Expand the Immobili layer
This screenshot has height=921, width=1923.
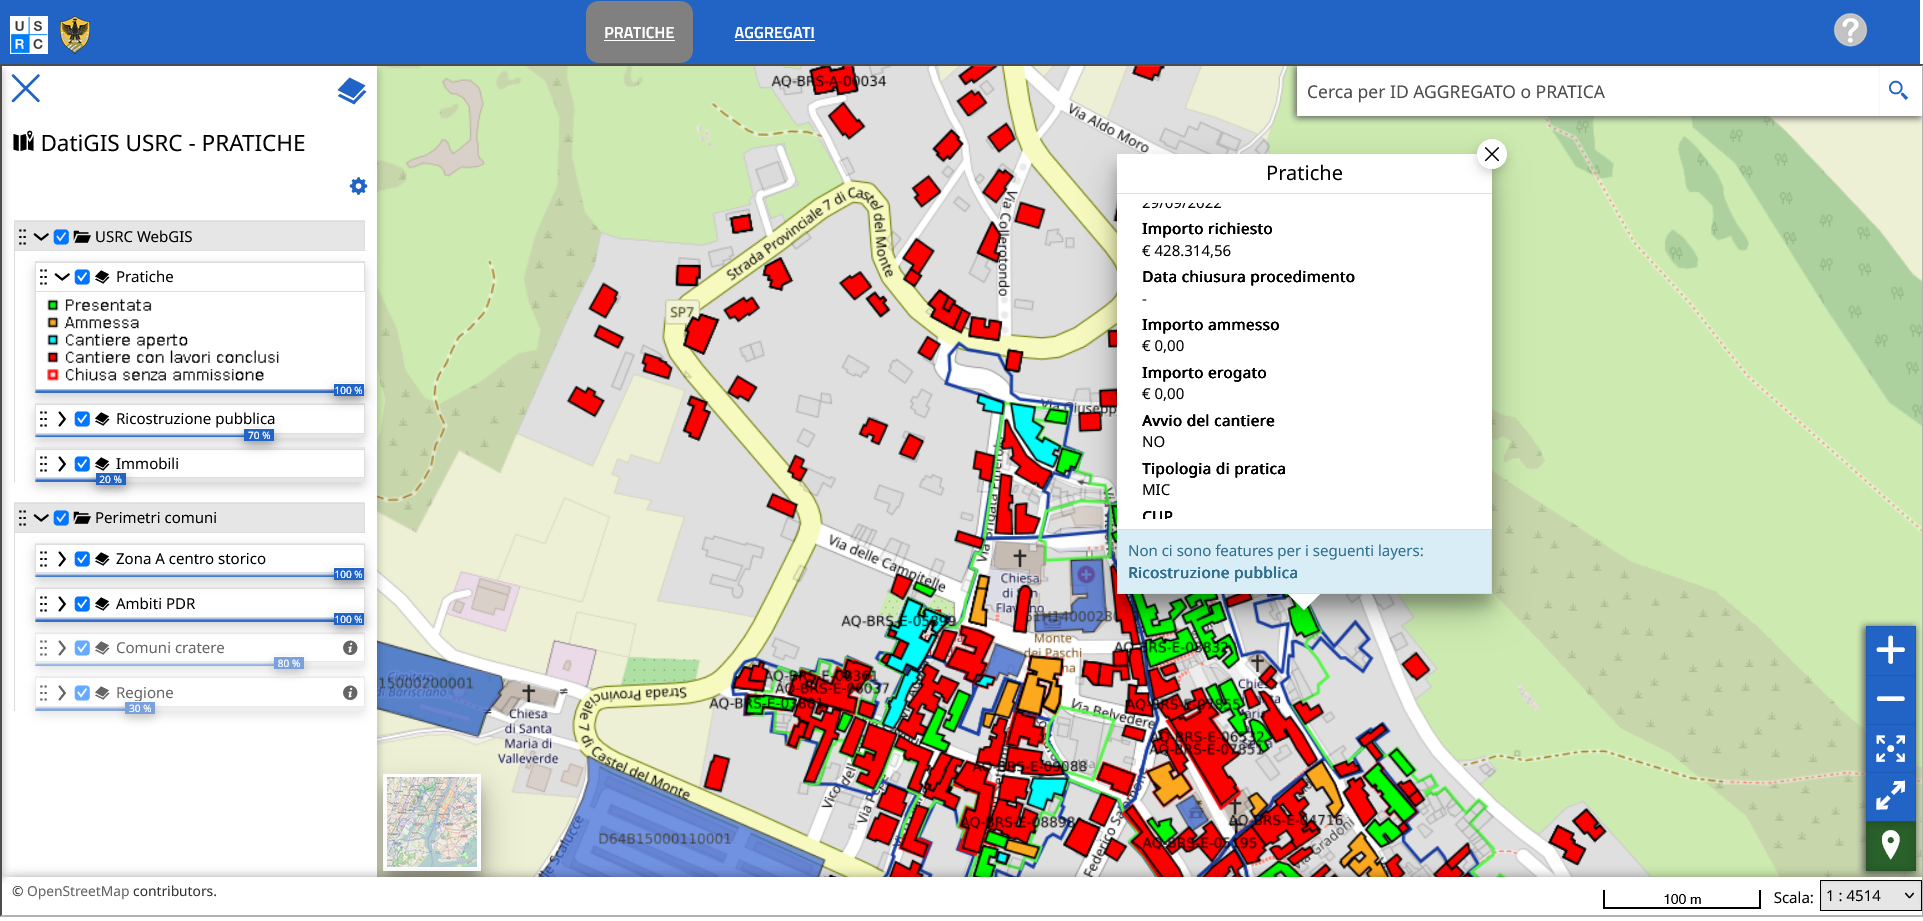coord(62,464)
